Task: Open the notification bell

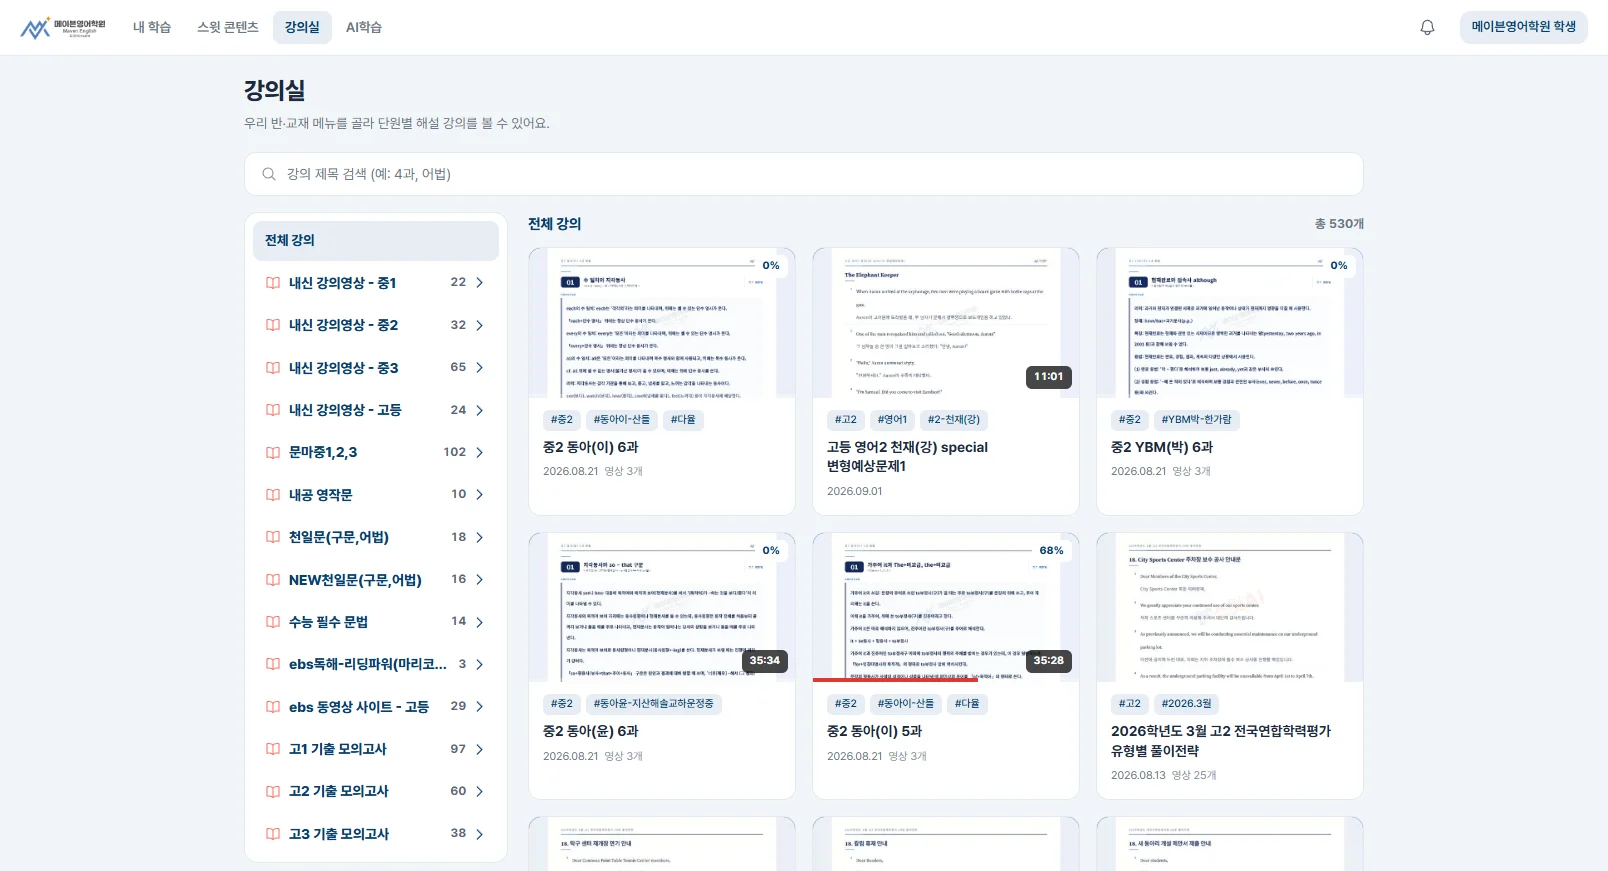Action: (x=1427, y=27)
